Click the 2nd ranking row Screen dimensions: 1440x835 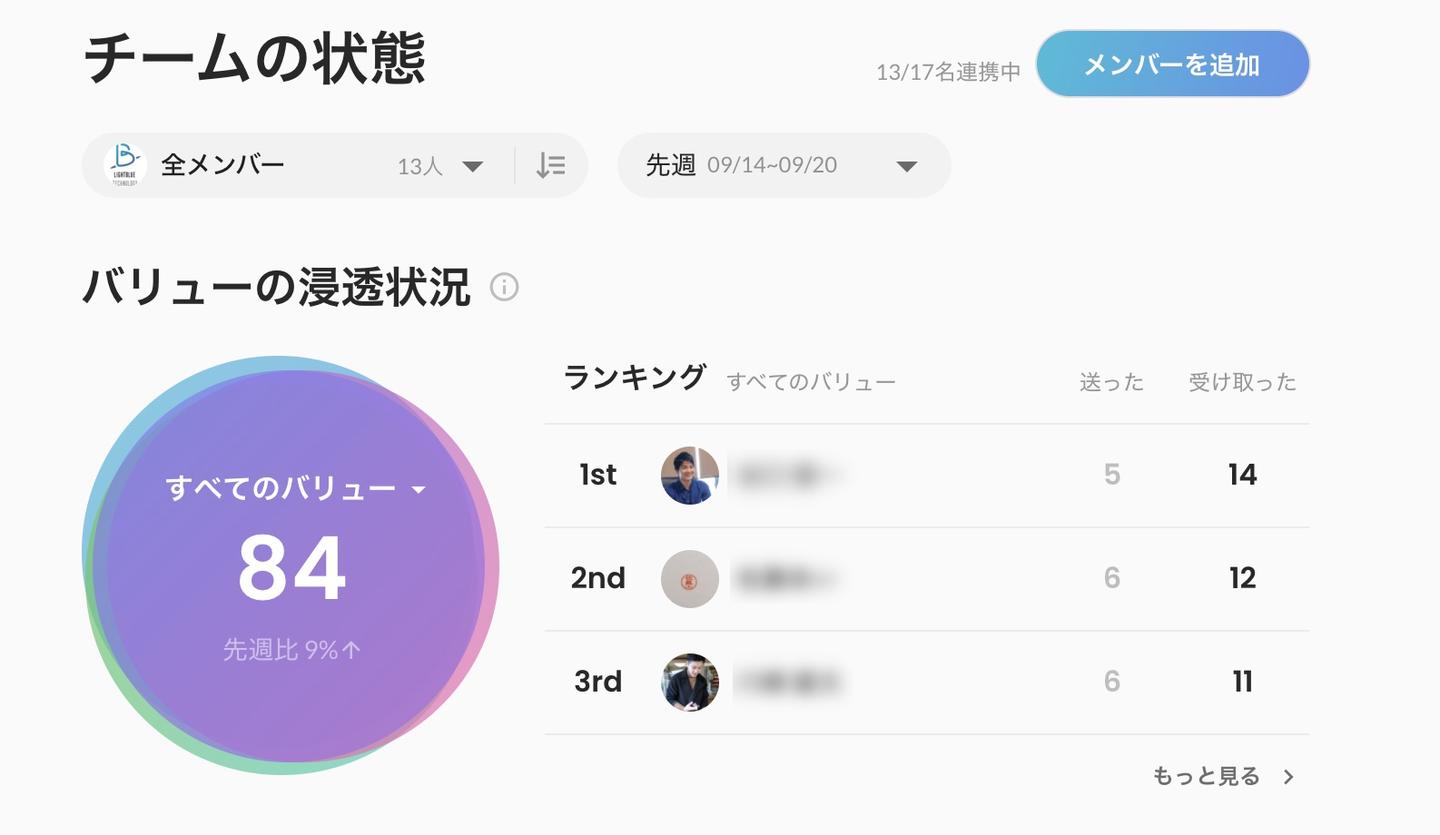(x=925, y=579)
